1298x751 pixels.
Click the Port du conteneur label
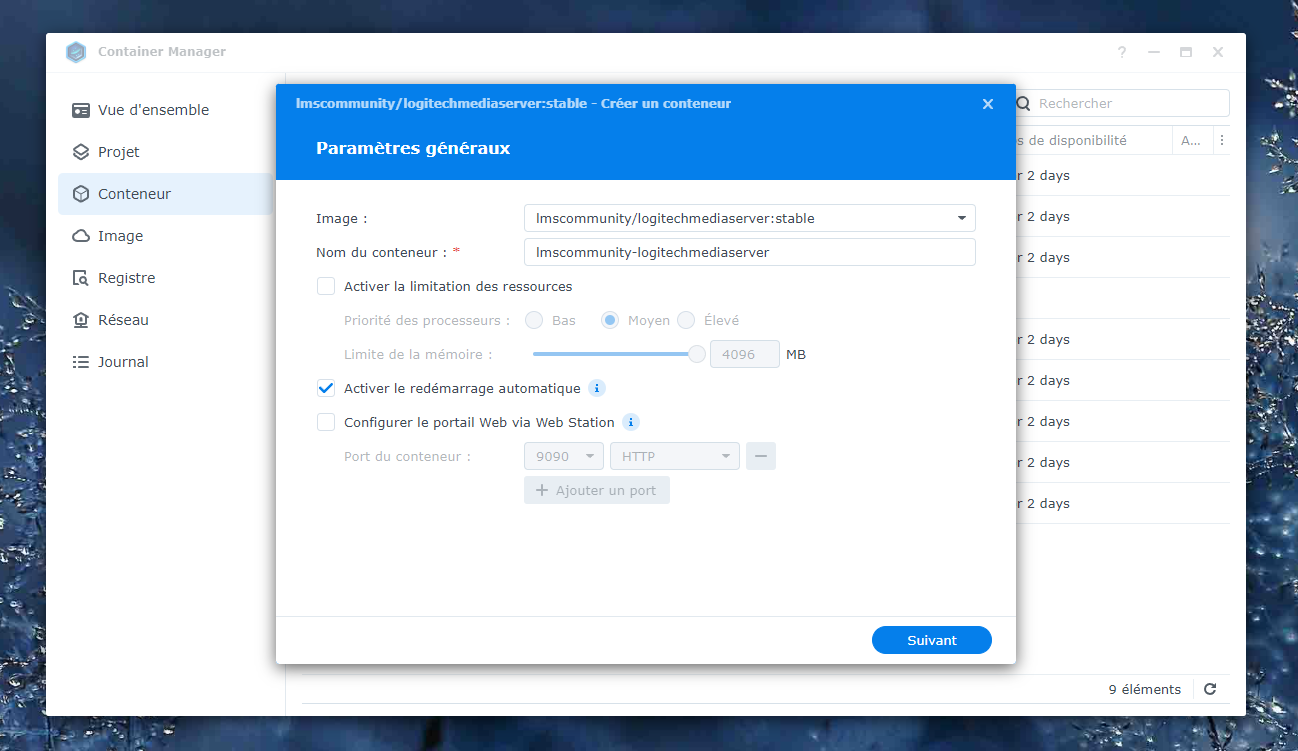(x=407, y=456)
